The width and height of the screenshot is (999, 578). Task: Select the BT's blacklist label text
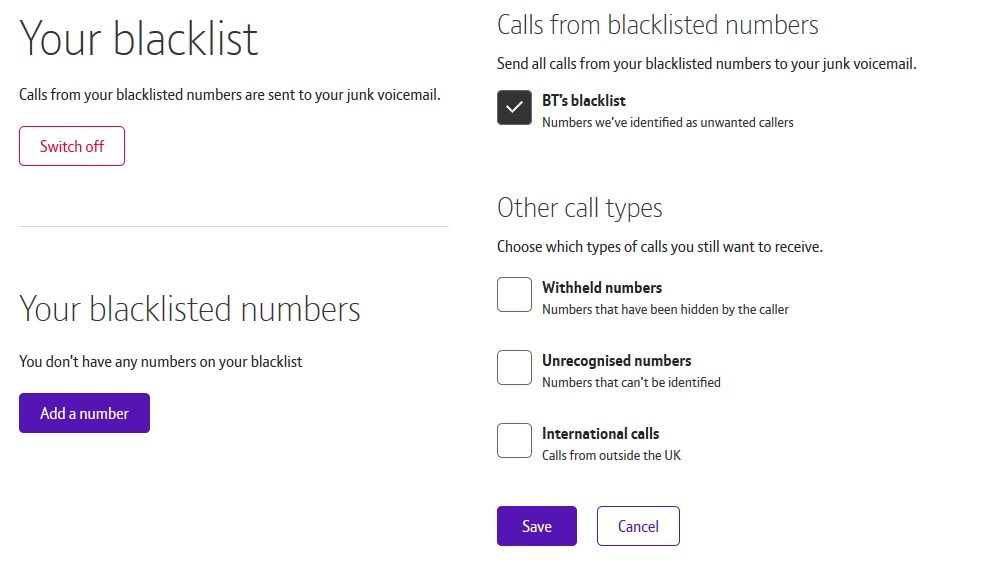[586, 100]
